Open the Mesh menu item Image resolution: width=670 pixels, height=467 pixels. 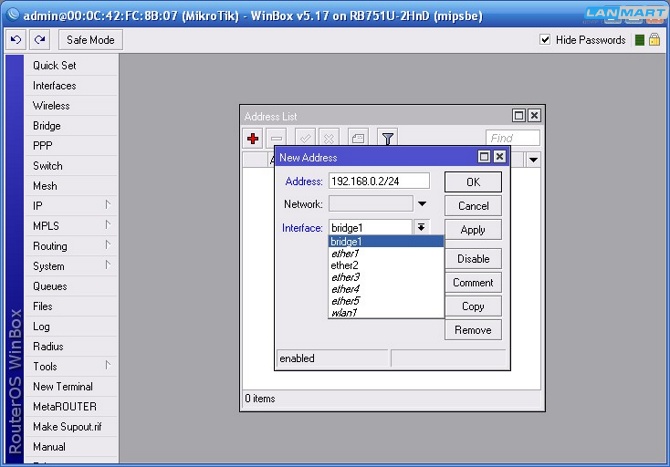tap(71, 186)
